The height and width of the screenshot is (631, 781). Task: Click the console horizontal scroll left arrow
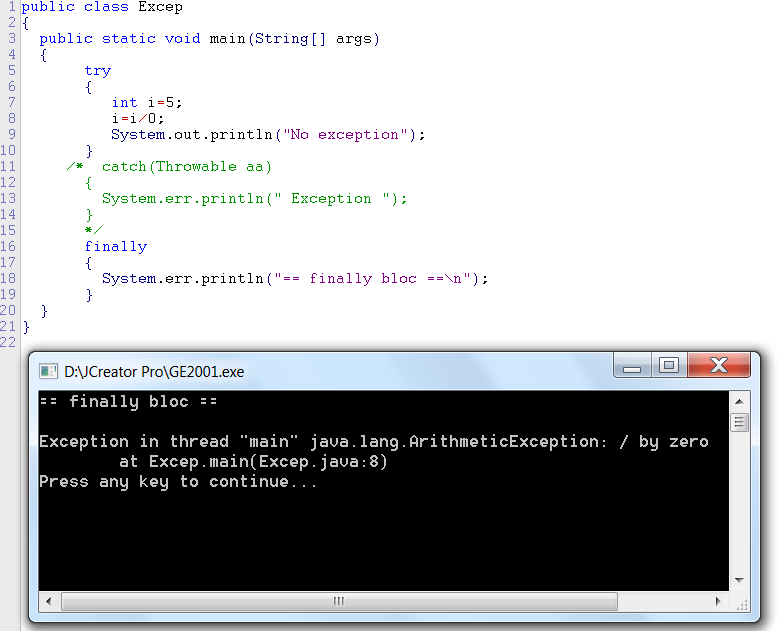48,601
